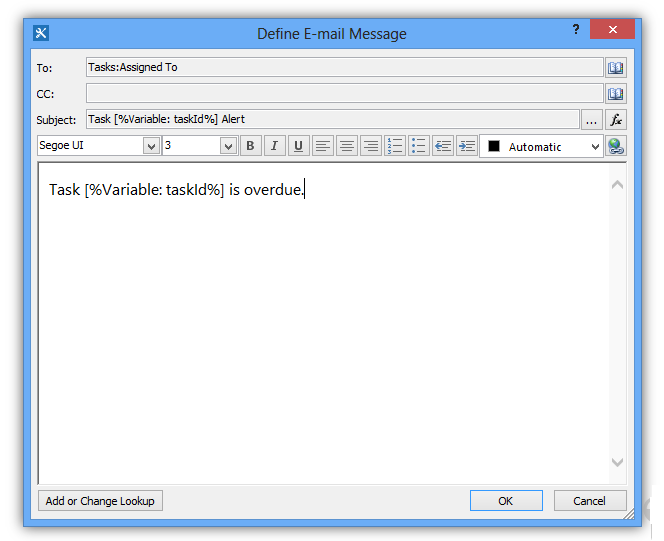The image size is (664, 541).
Task: Open address book for To field
Action: click(616, 68)
